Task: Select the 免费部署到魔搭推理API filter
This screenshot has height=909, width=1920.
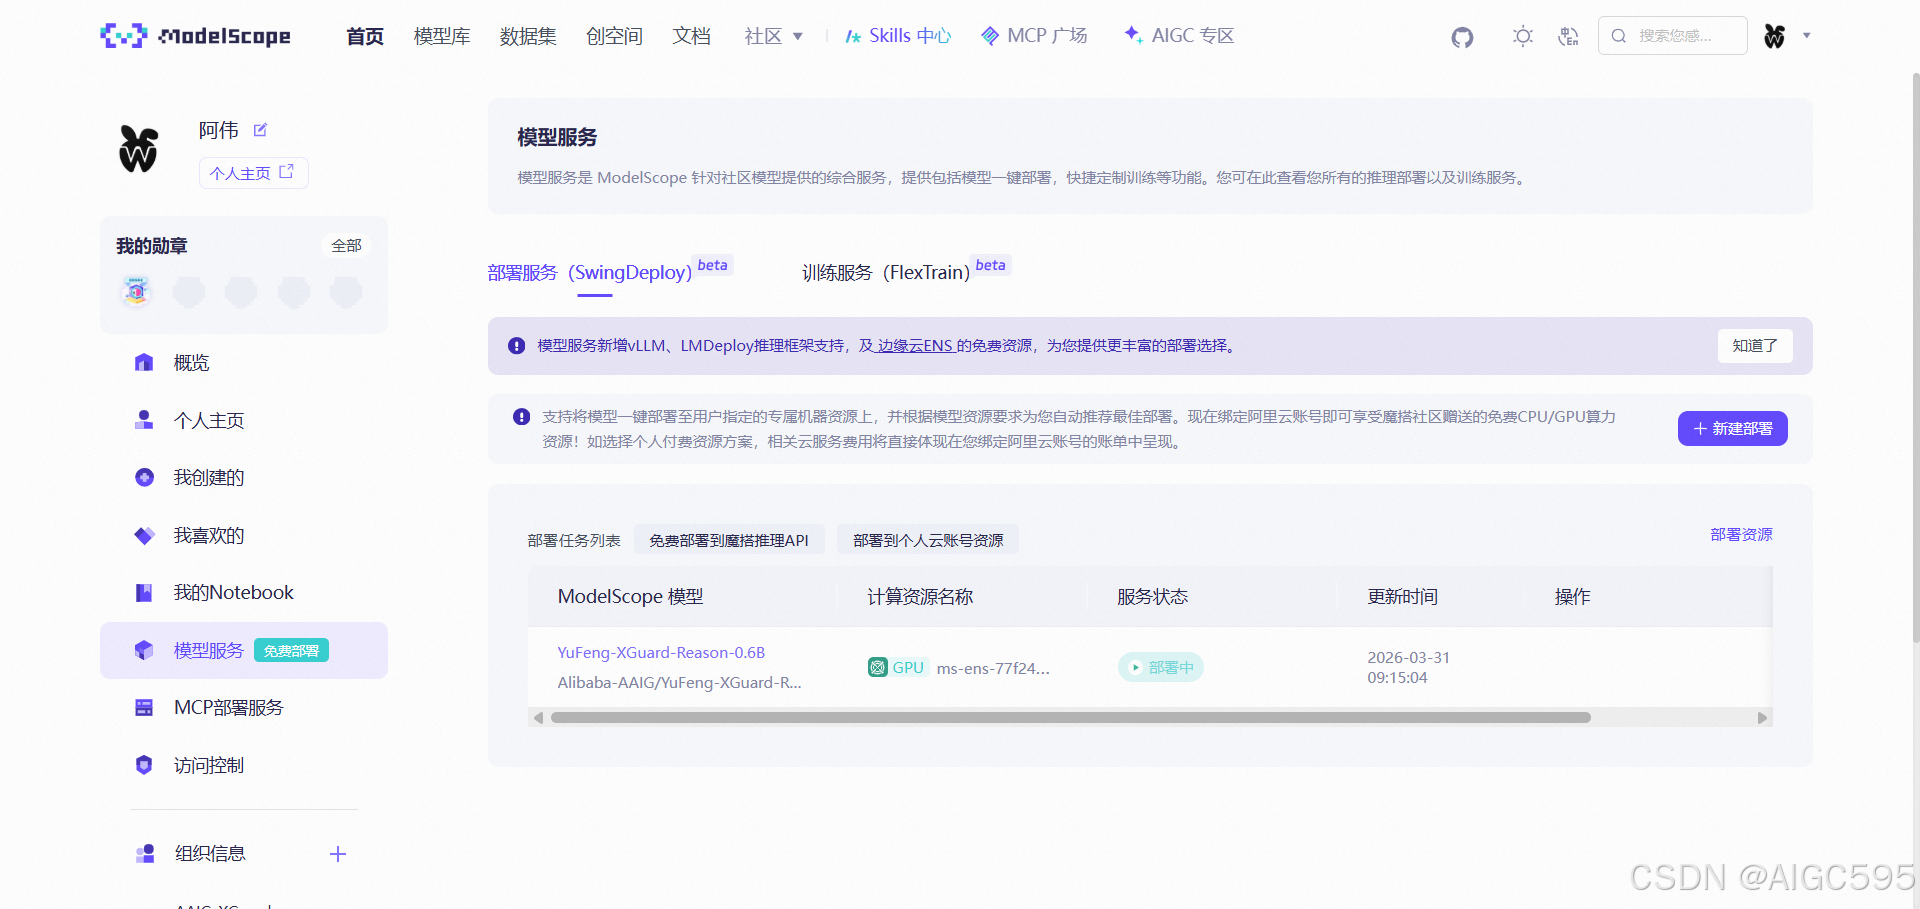Action: pyautogui.click(x=729, y=540)
